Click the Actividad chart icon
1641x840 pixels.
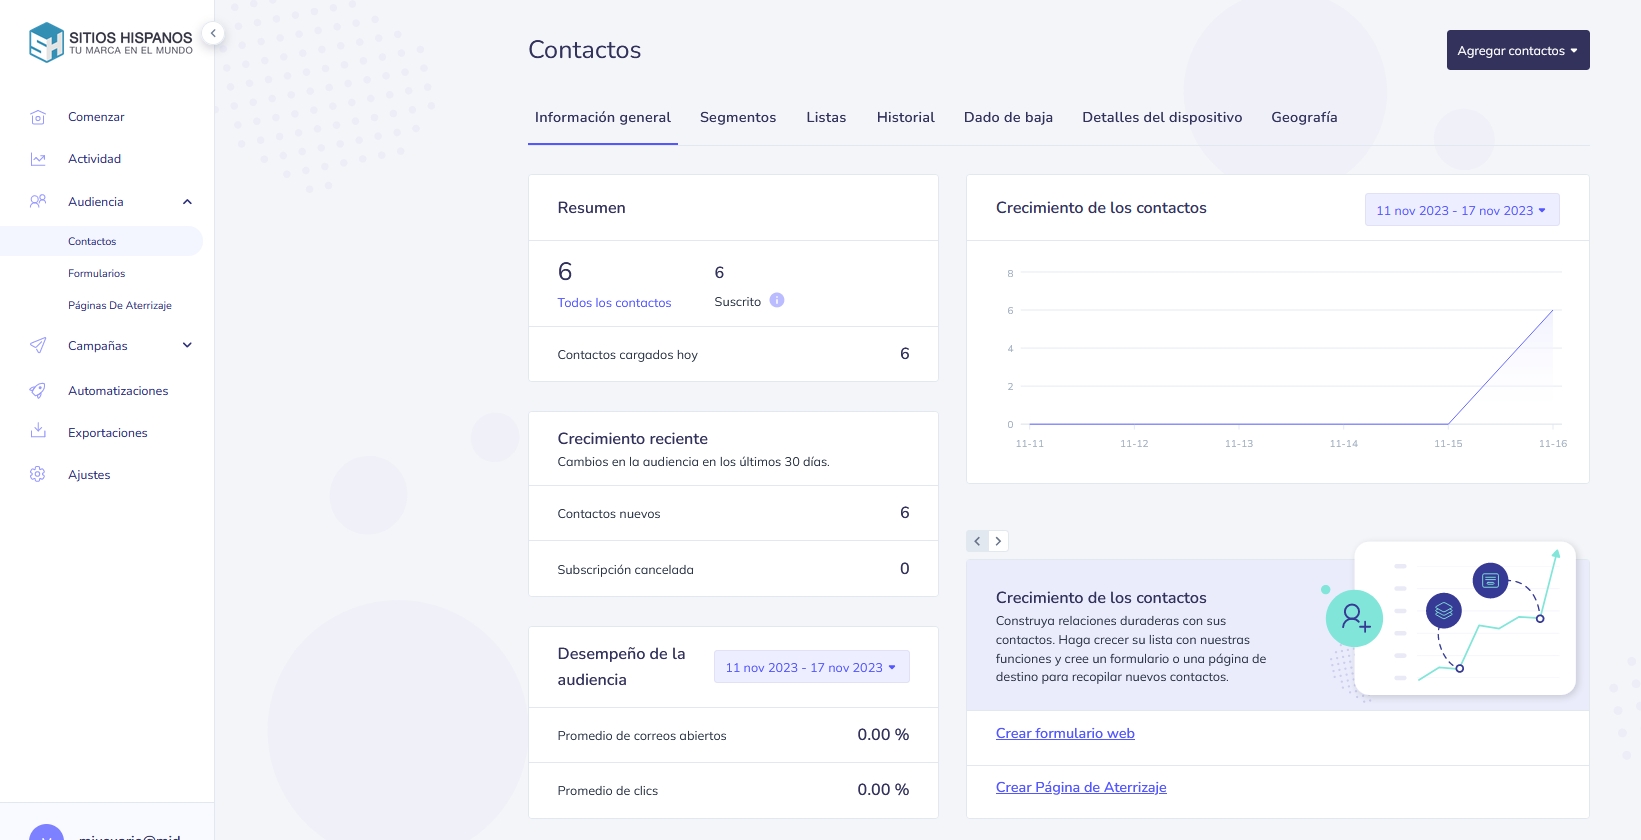[x=38, y=159]
